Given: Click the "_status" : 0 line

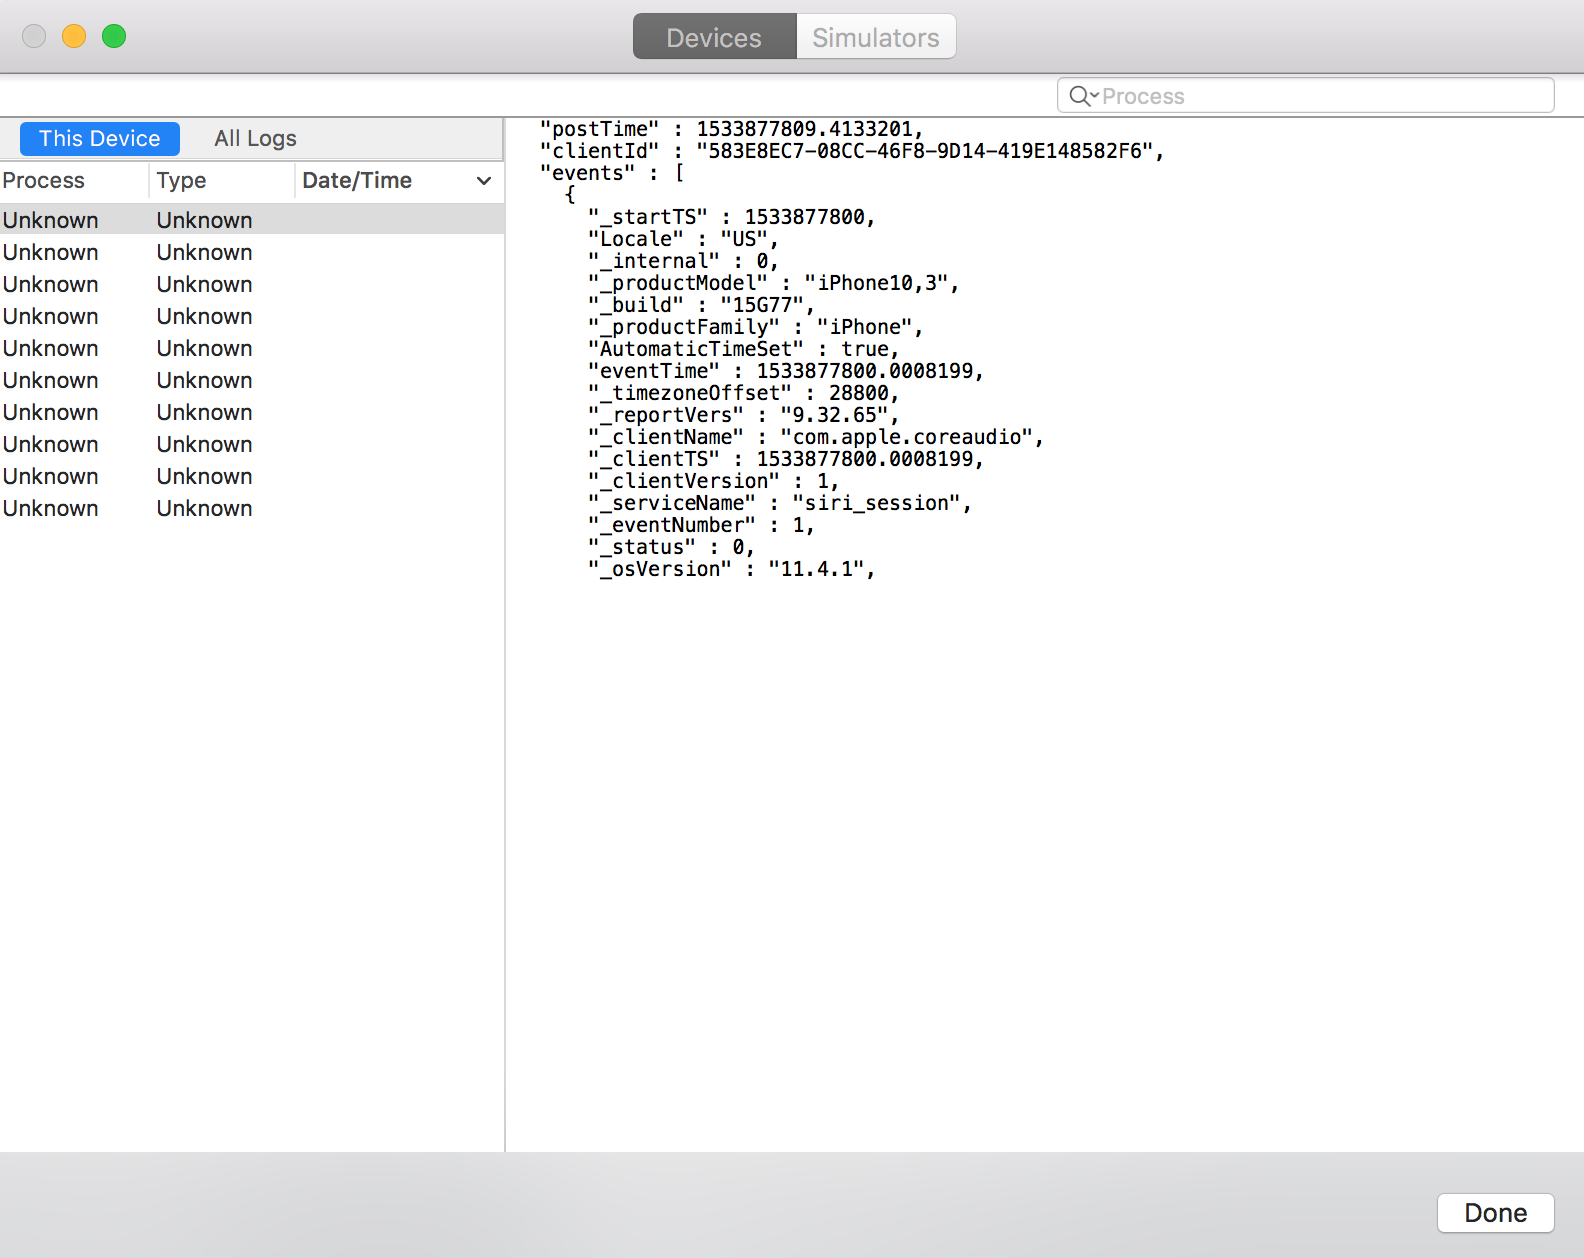Looking at the screenshot, I should pos(671,547).
